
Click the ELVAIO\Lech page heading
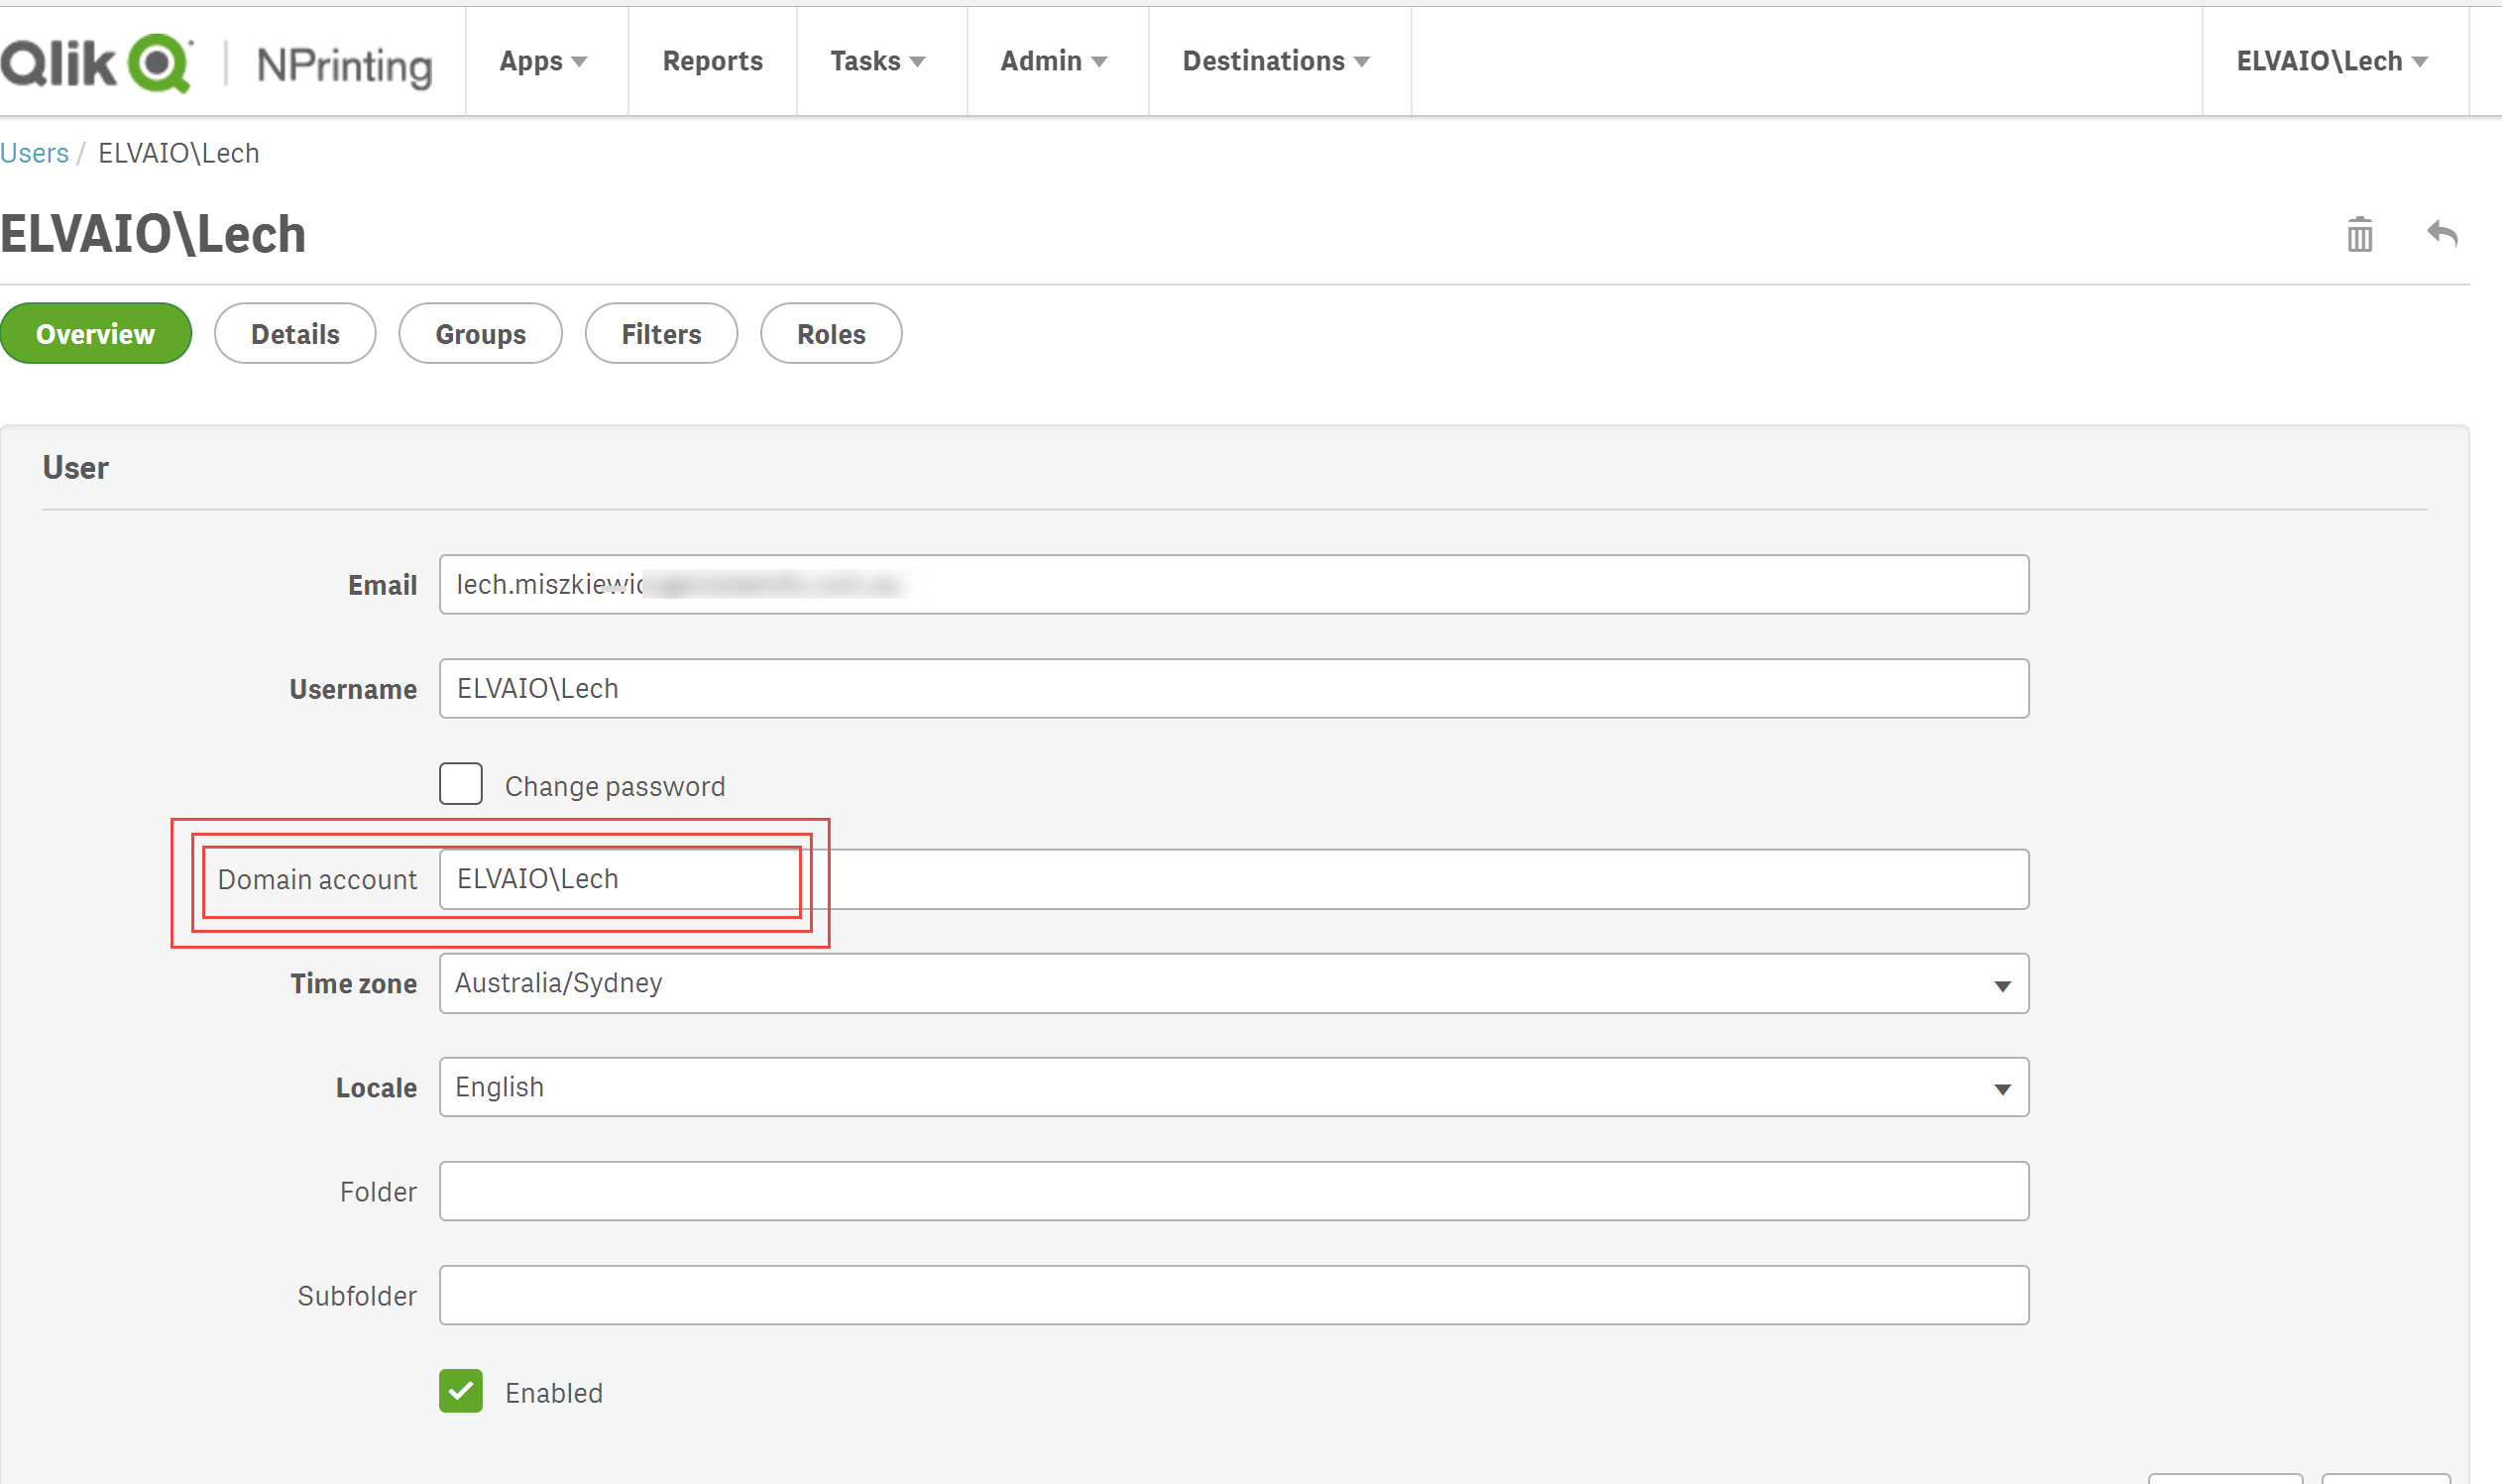(x=153, y=235)
